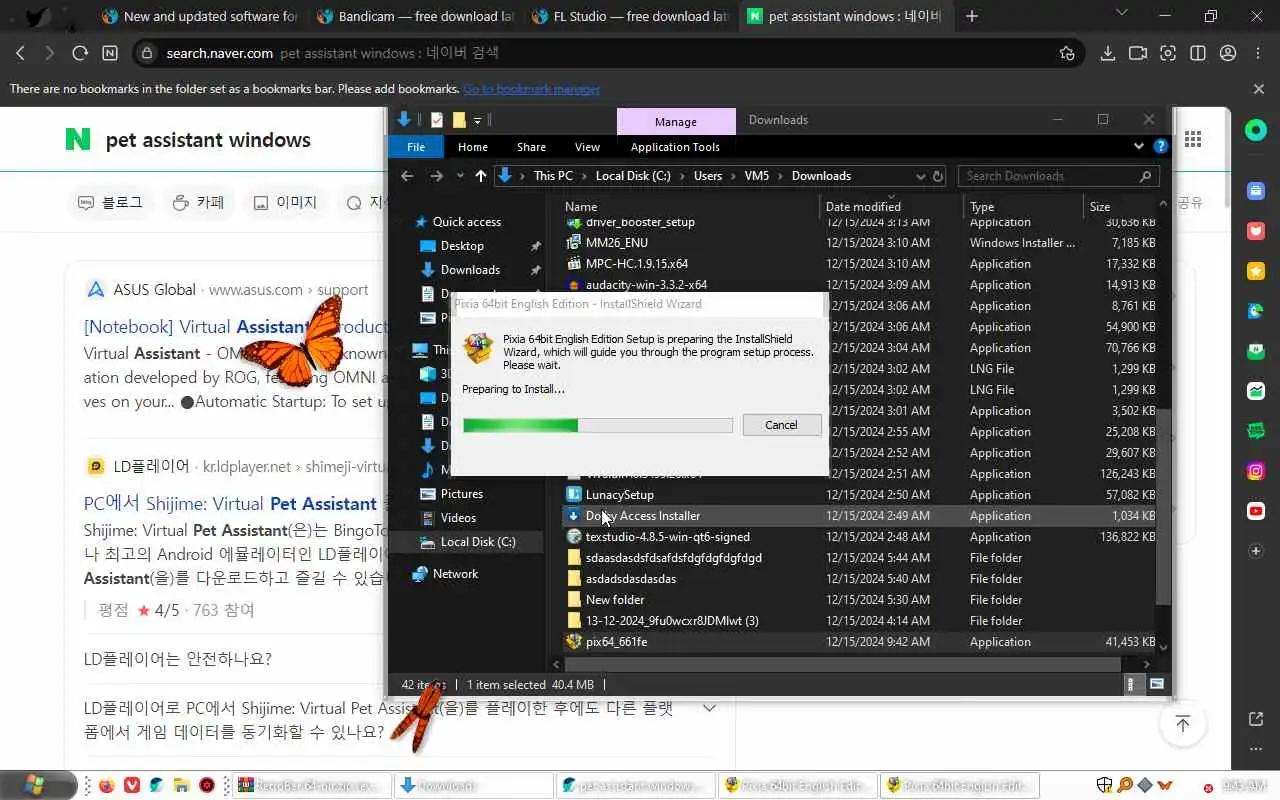The image size is (1280, 800).
Task: Switch Explorer to large icons view
Action: coord(1156,685)
